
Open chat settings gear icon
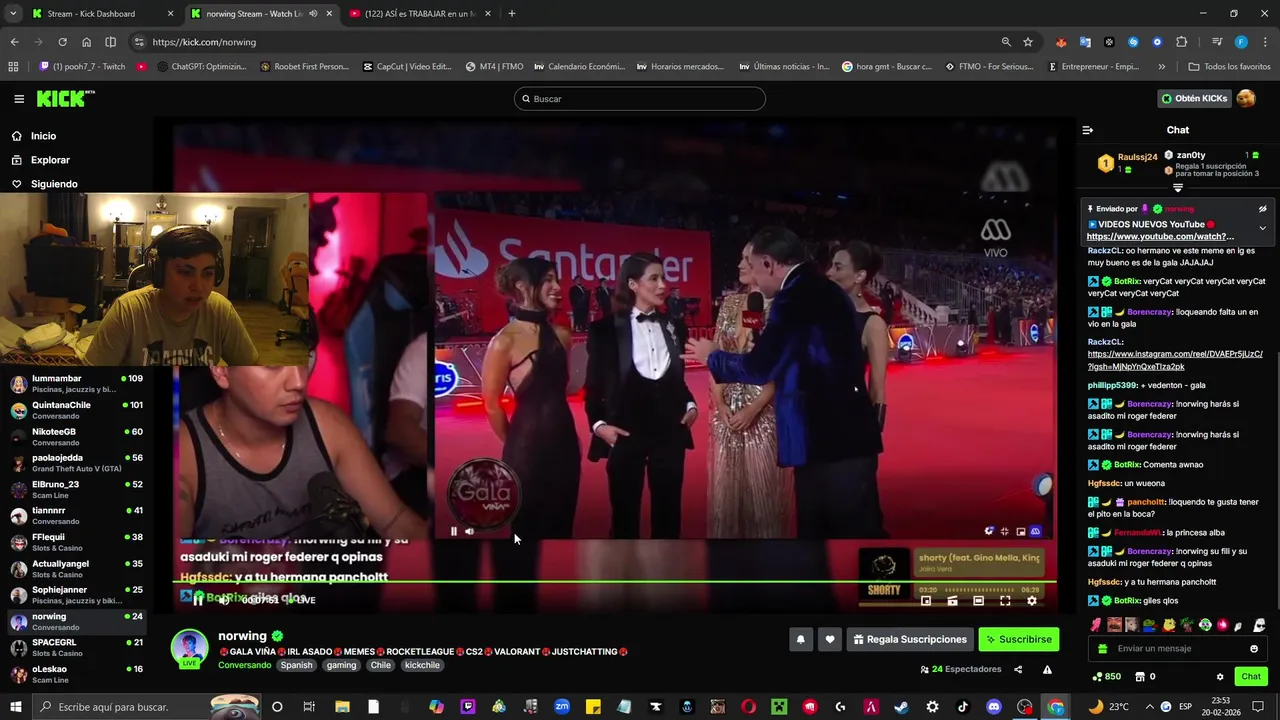point(1220,677)
